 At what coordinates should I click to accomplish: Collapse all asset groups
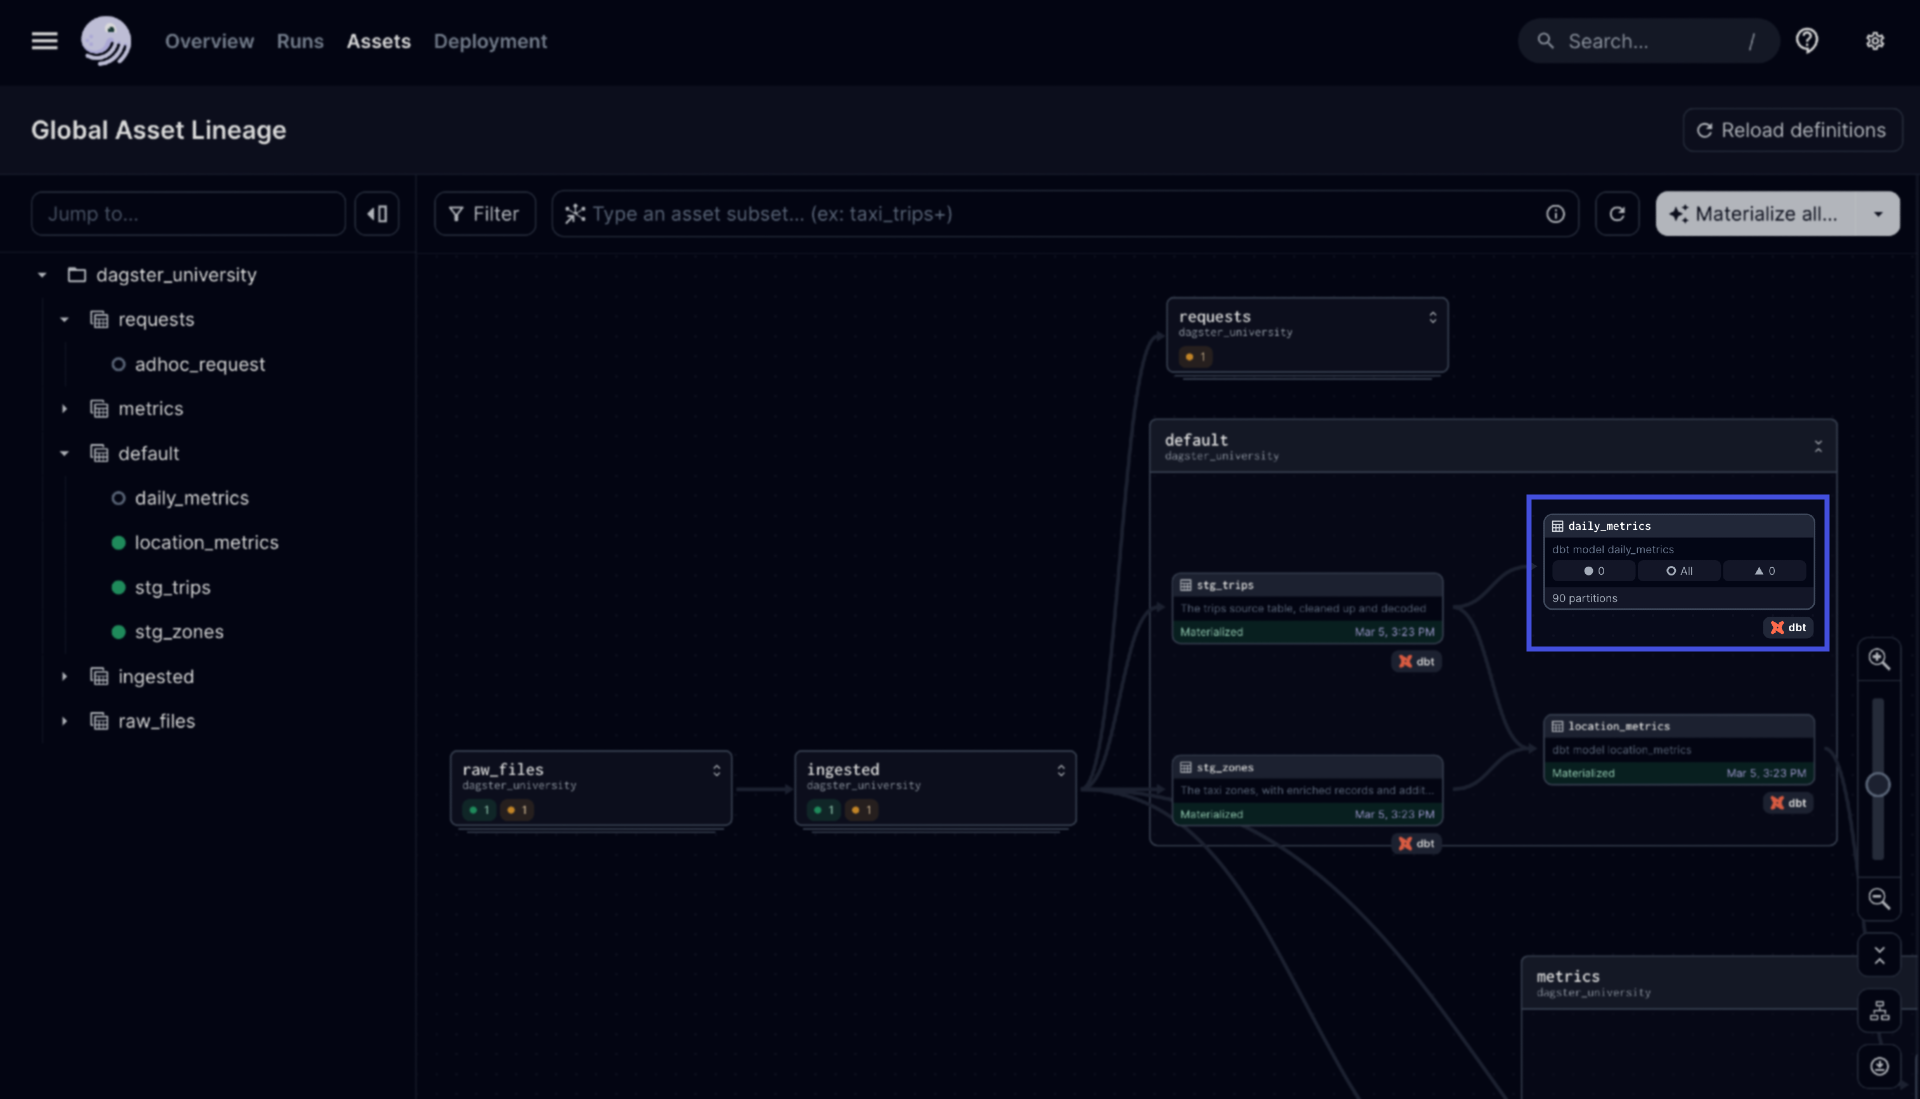tap(1879, 956)
